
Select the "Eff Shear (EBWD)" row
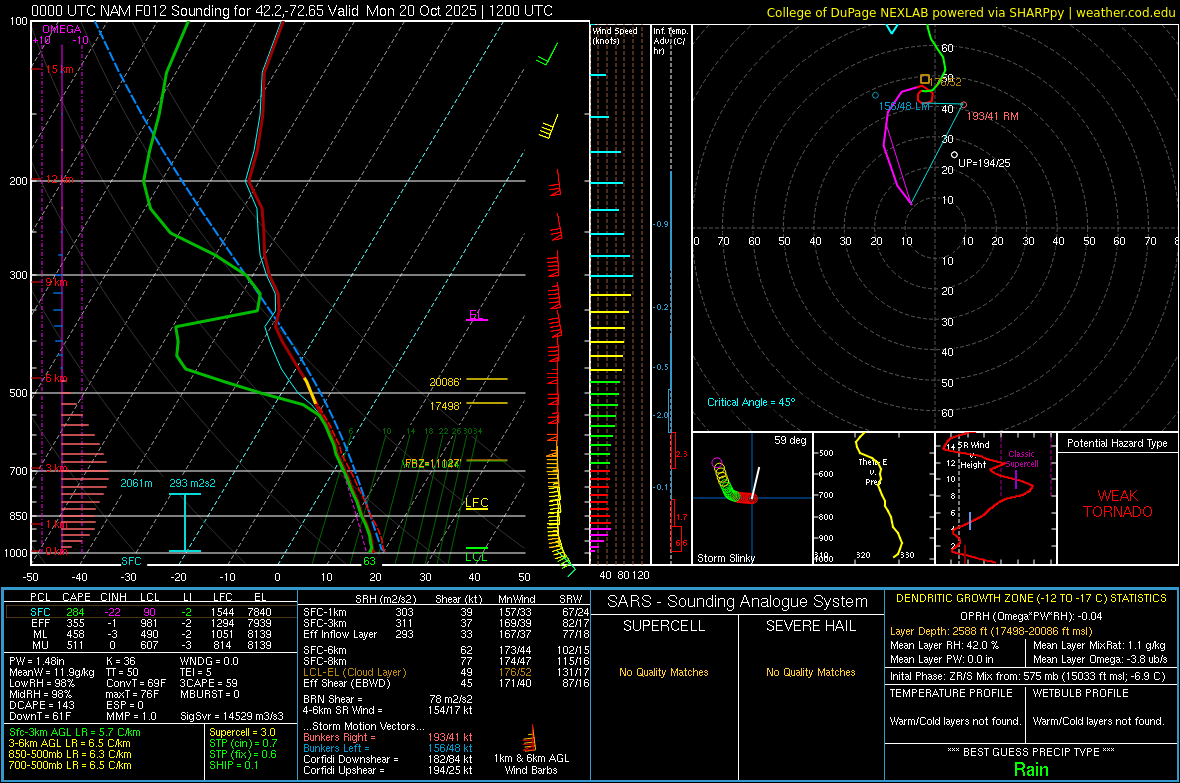[x=446, y=683]
